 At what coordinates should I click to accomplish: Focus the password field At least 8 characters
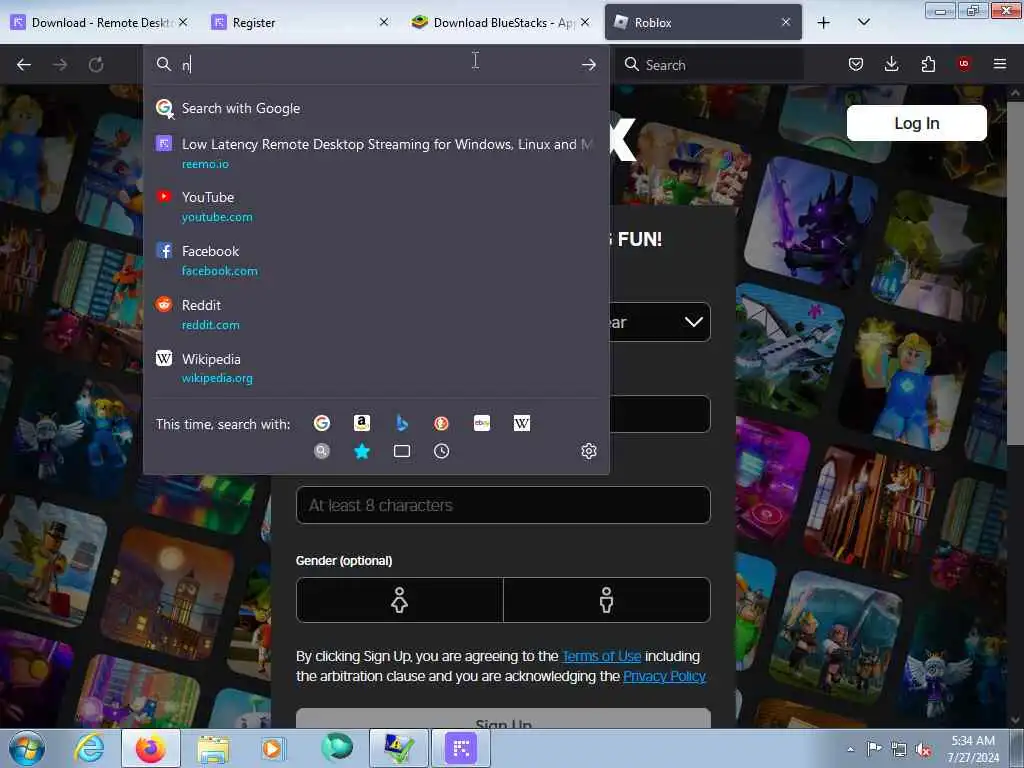click(x=503, y=505)
